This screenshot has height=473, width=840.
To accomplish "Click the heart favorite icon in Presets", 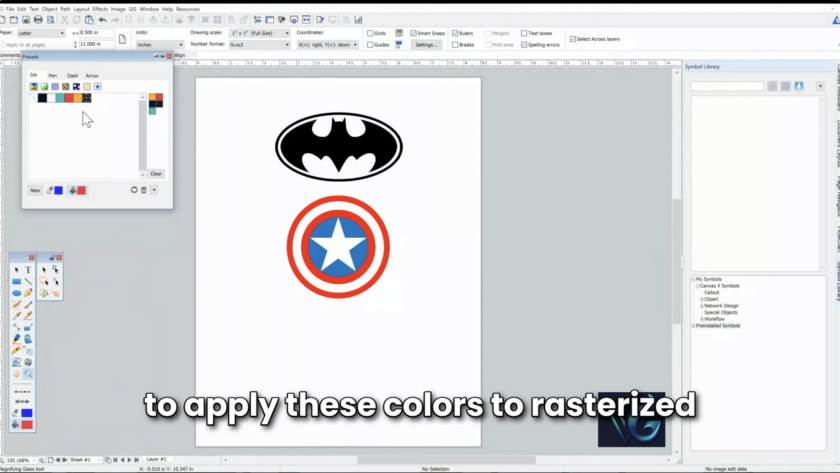I will pyautogui.click(x=134, y=190).
